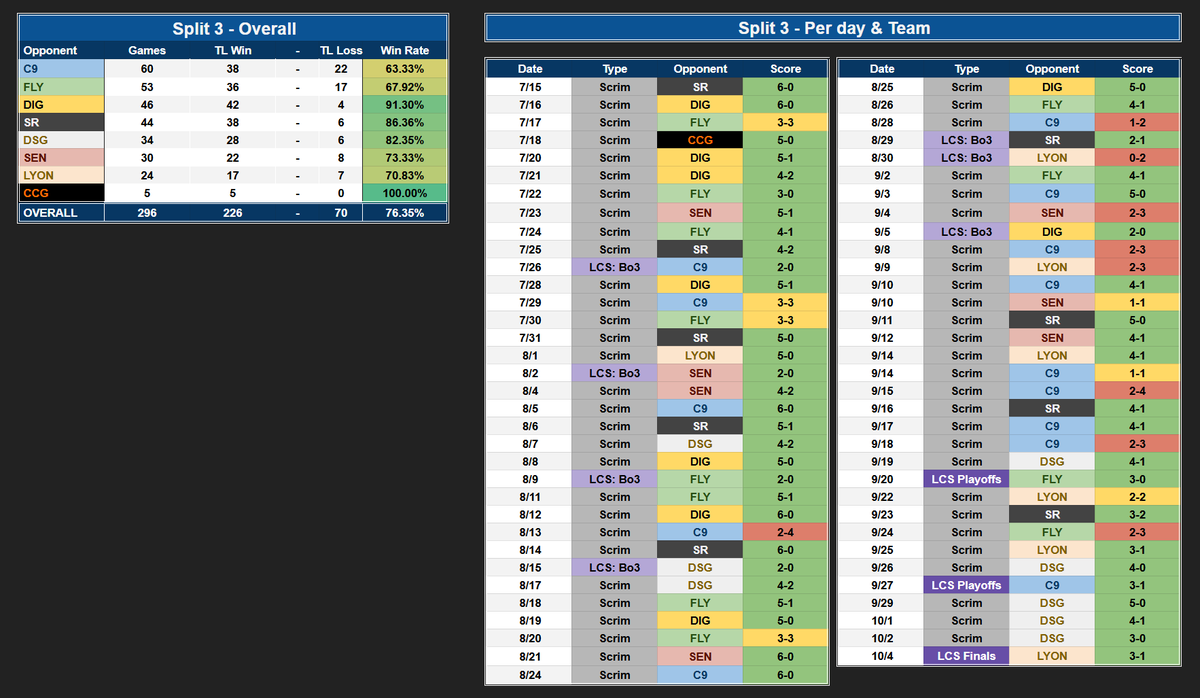Click the 76.35% overall win rate cell
Image resolution: width=1200 pixels, height=698 pixels.
405,212
